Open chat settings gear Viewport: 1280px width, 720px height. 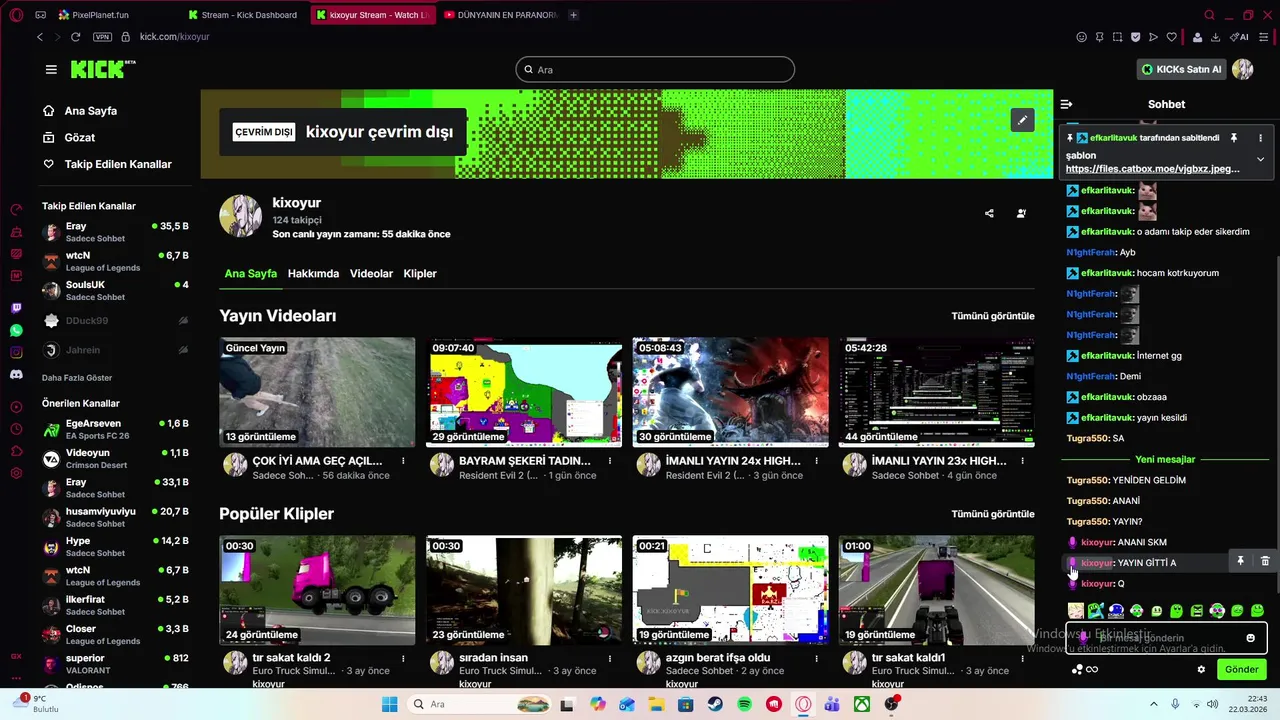(x=1201, y=669)
